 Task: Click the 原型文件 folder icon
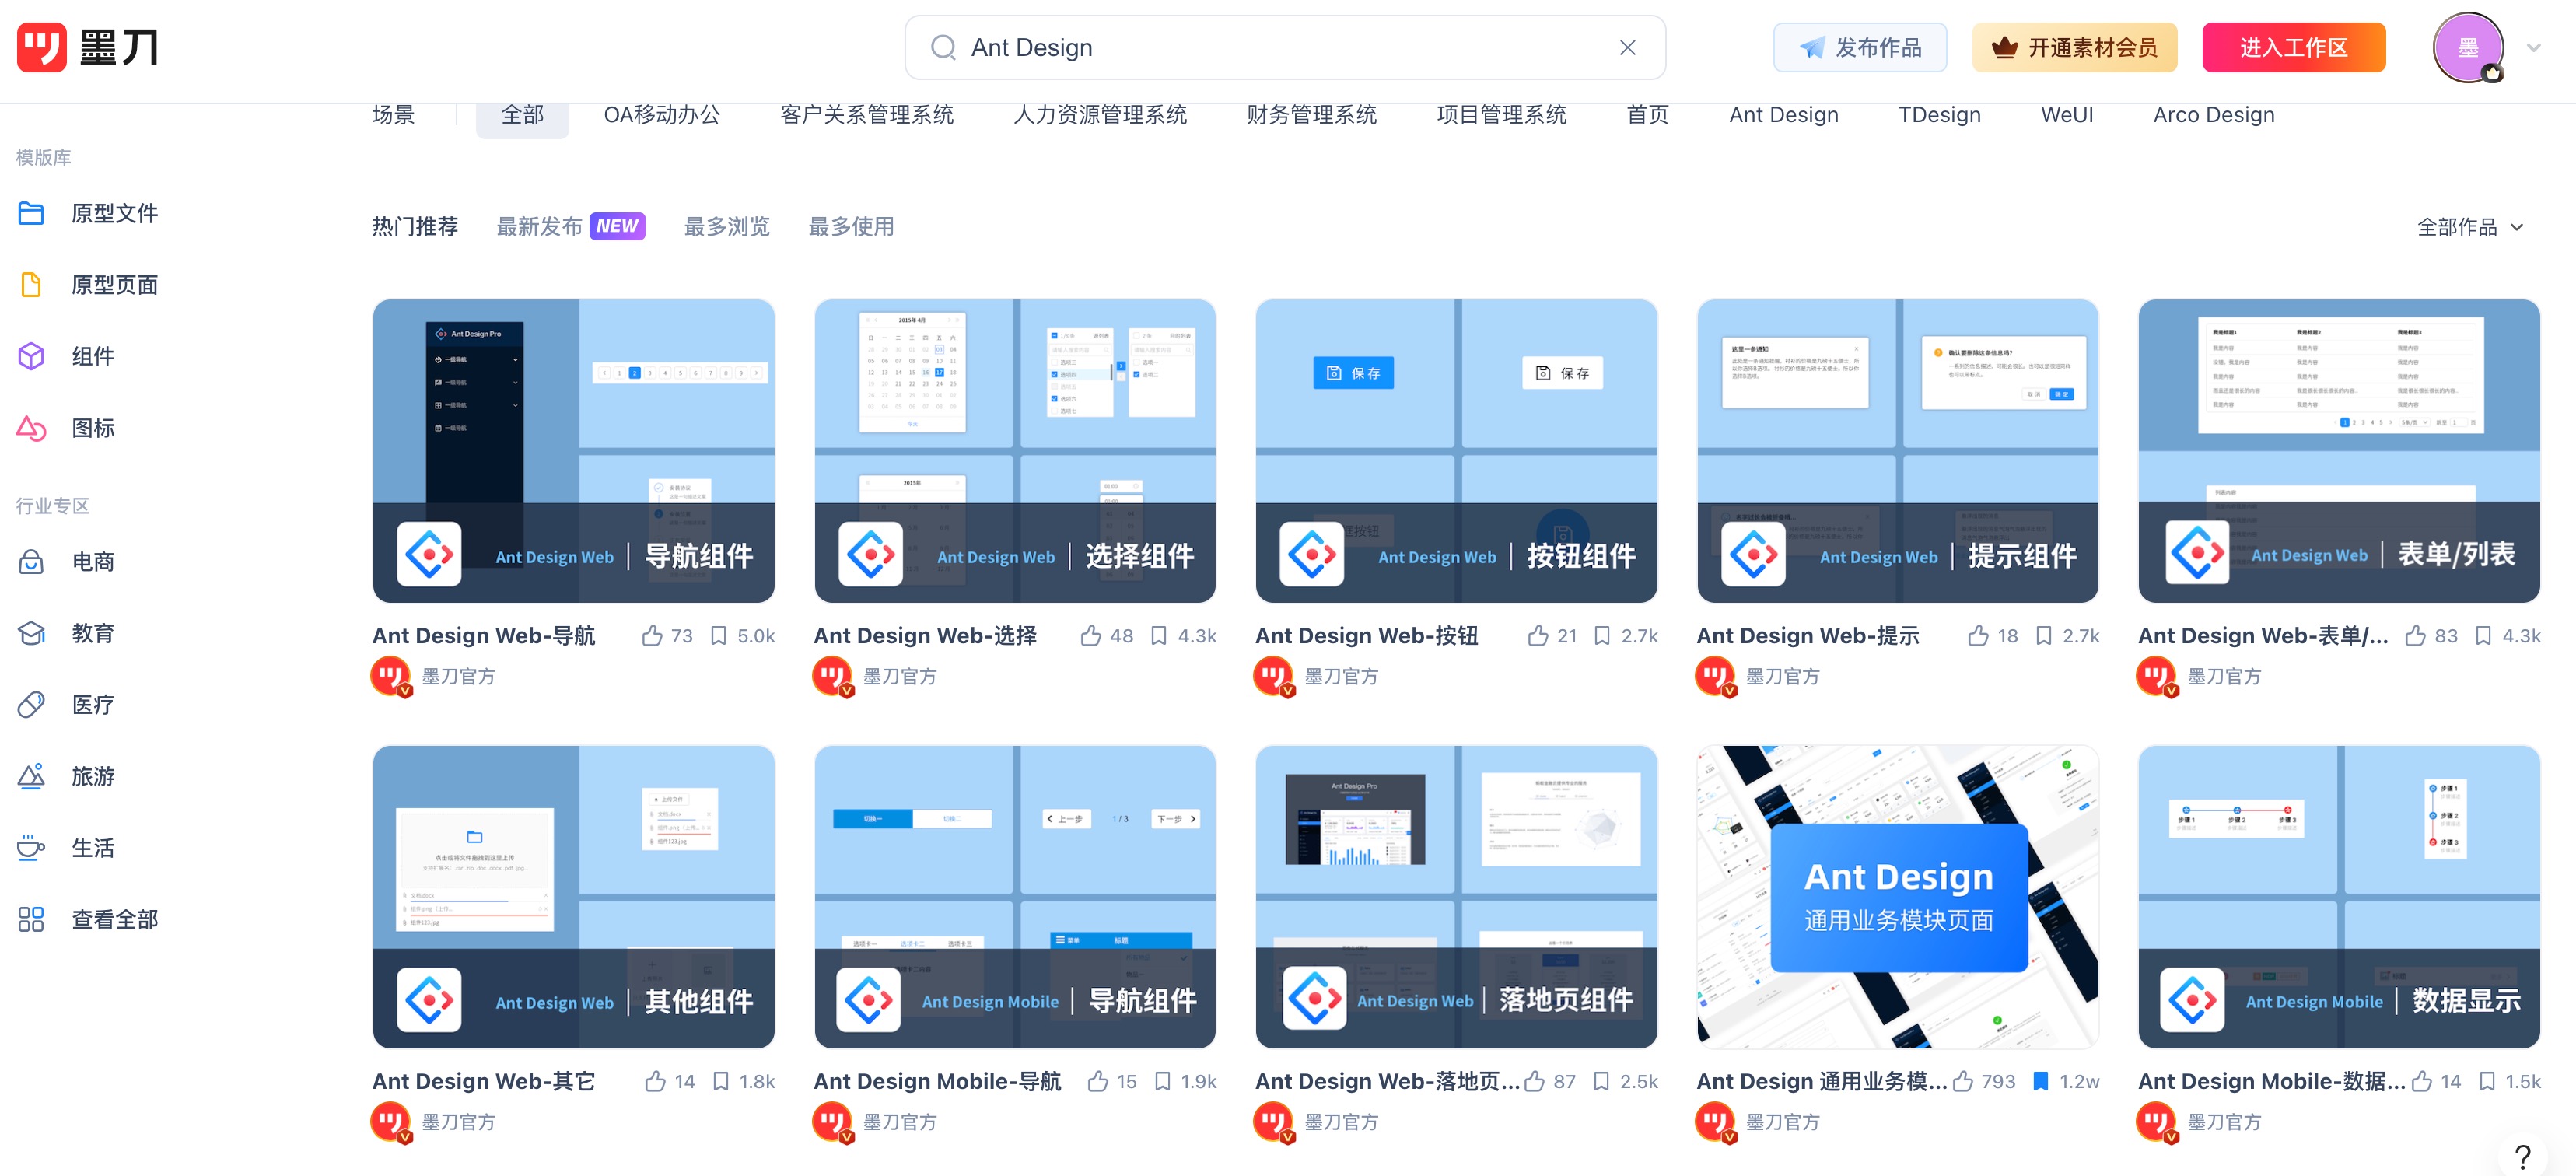click(x=31, y=213)
